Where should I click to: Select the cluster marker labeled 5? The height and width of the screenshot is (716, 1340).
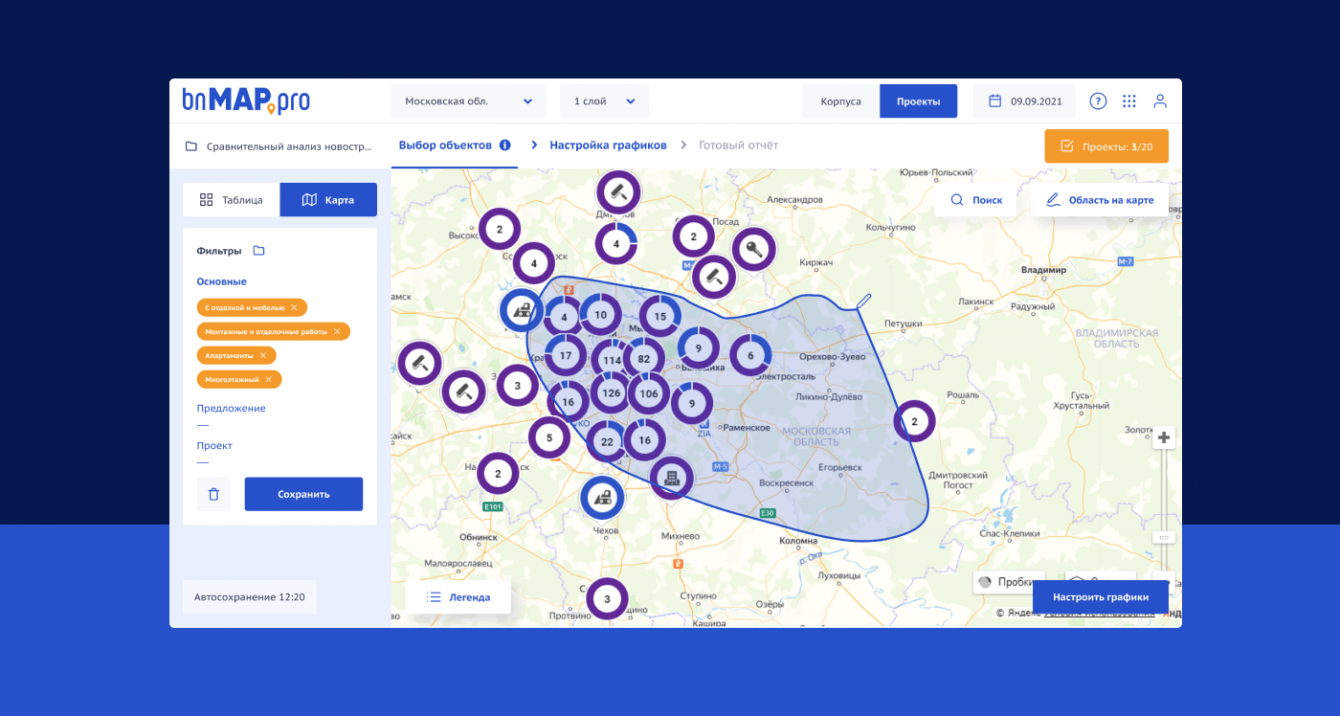pos(549,437)
